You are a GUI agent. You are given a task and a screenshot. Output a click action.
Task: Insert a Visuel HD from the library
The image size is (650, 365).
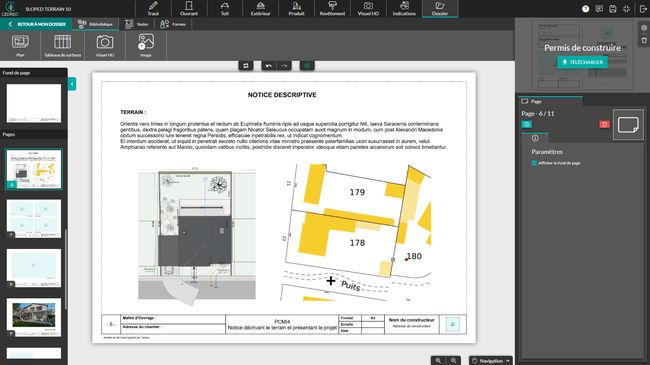click(x=105, y=46)
